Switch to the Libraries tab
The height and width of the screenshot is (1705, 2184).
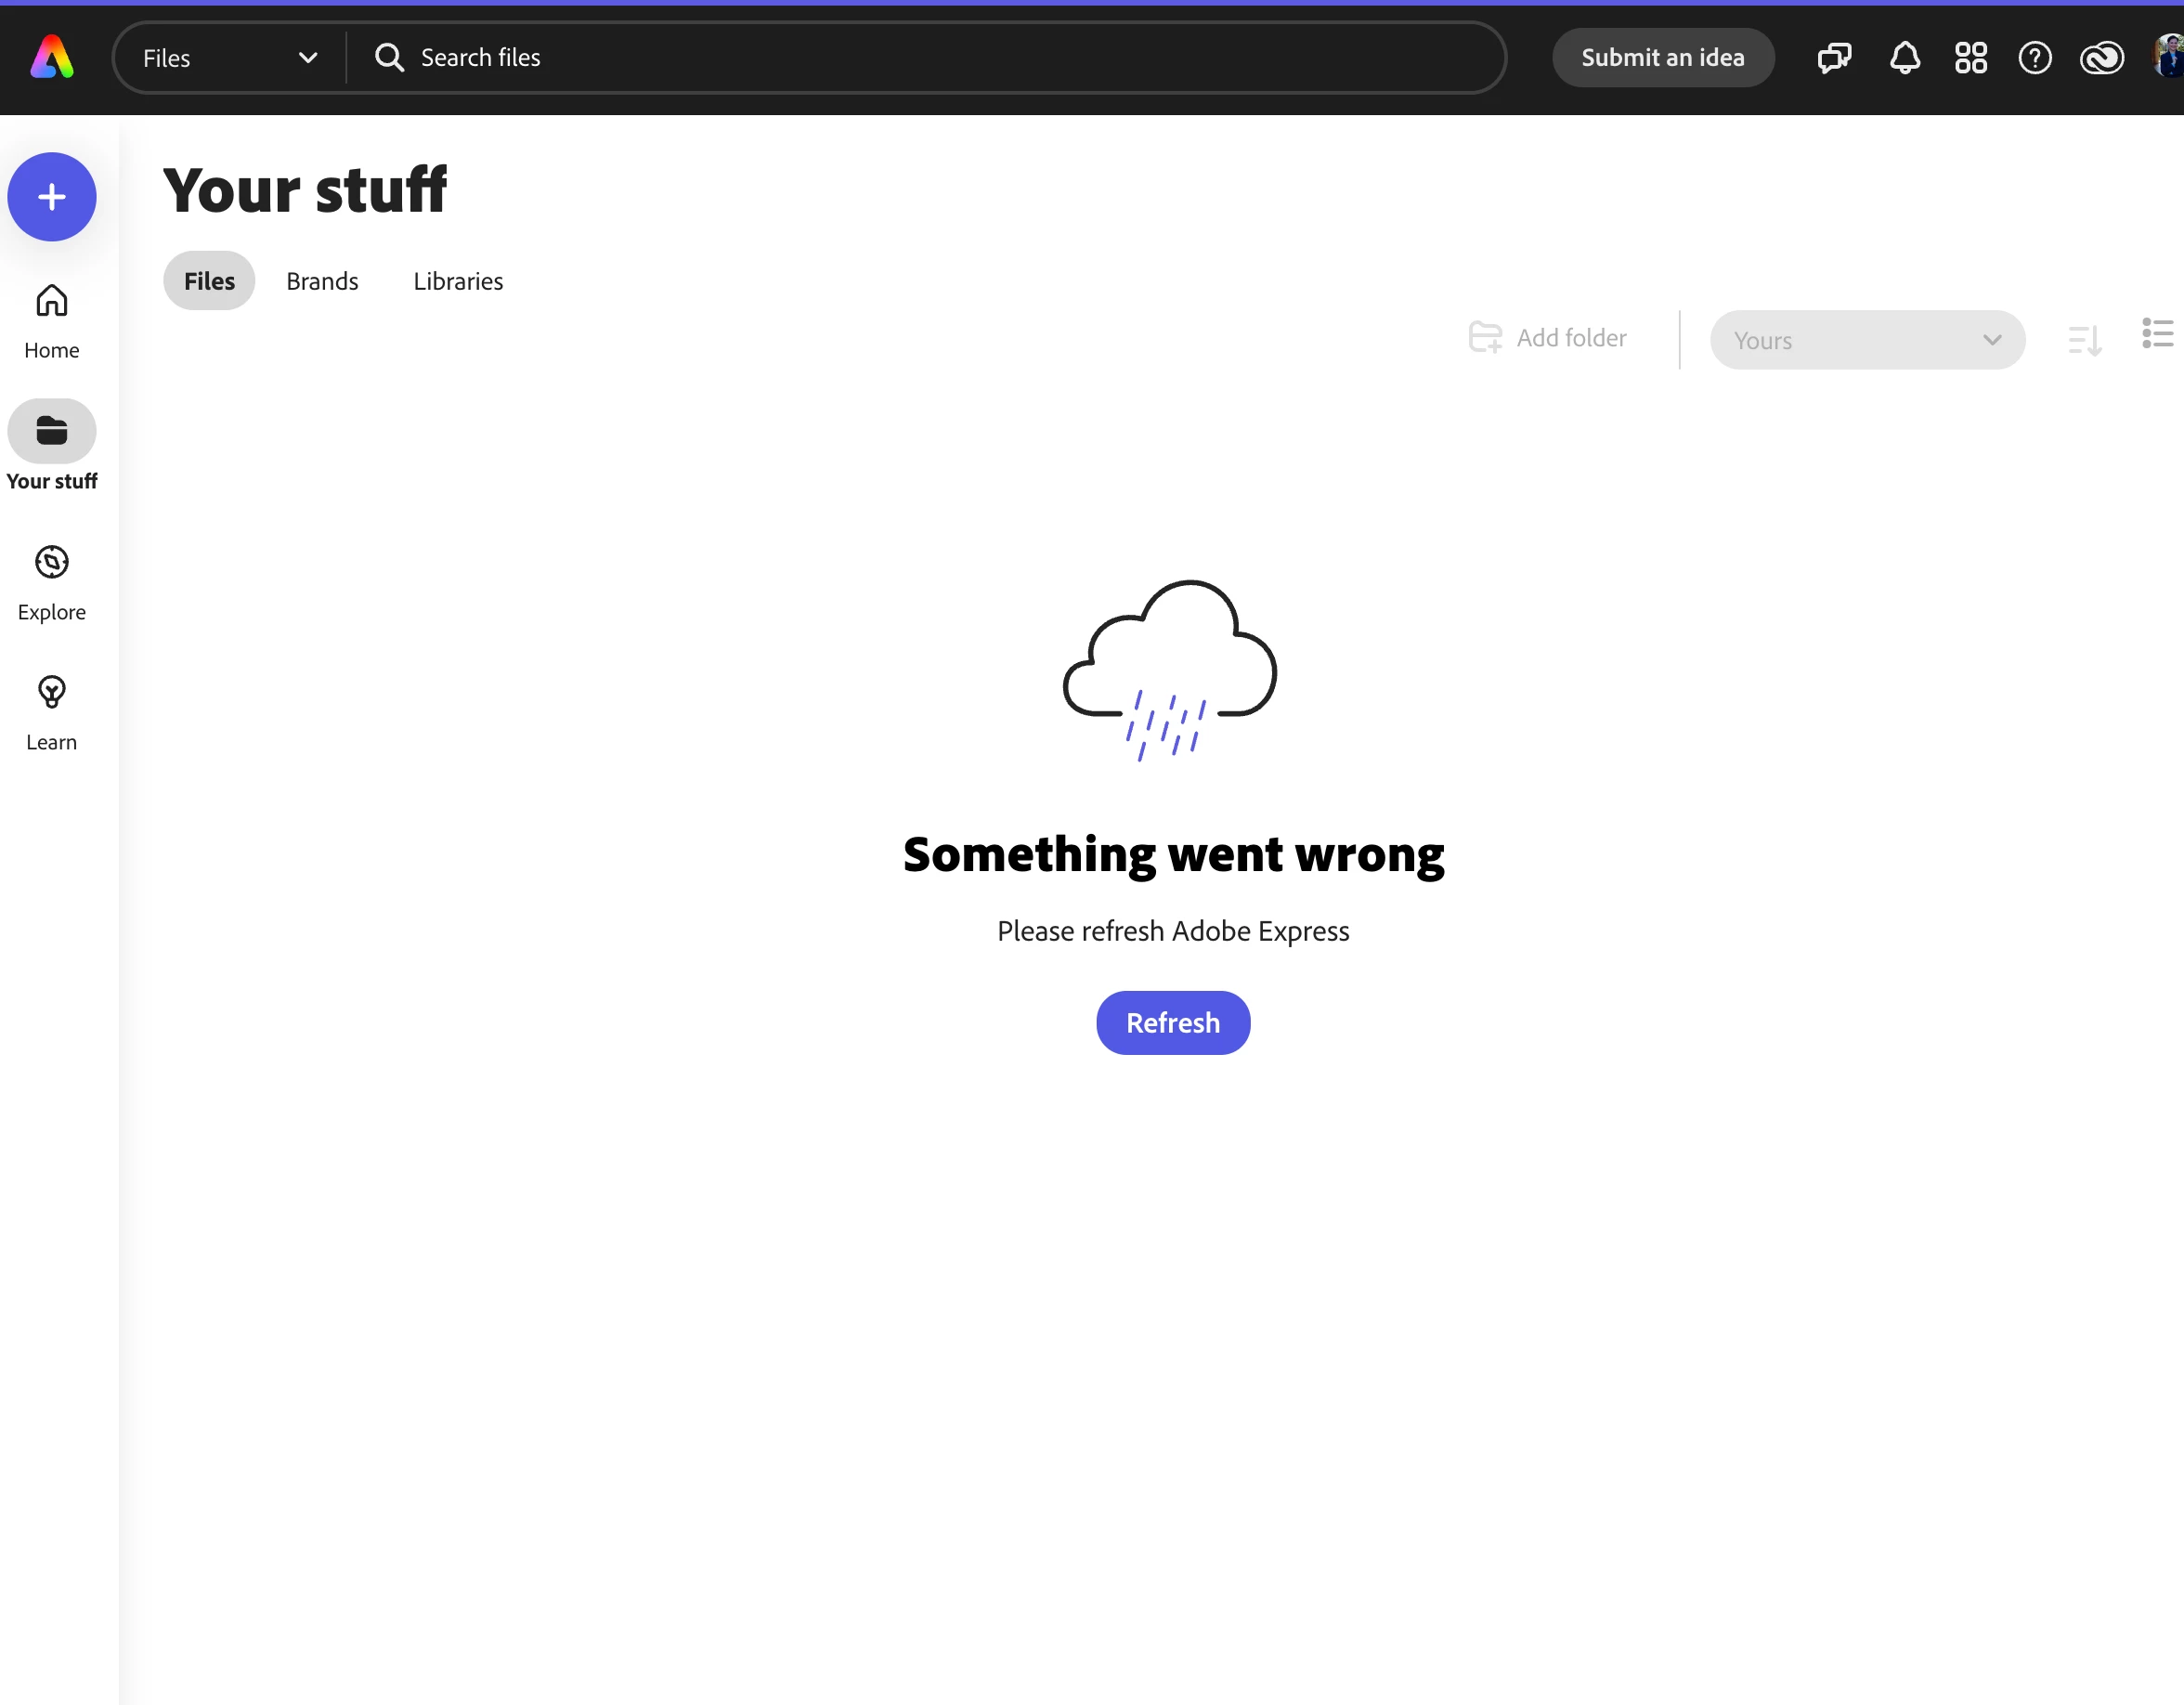(x=458, y=281)
